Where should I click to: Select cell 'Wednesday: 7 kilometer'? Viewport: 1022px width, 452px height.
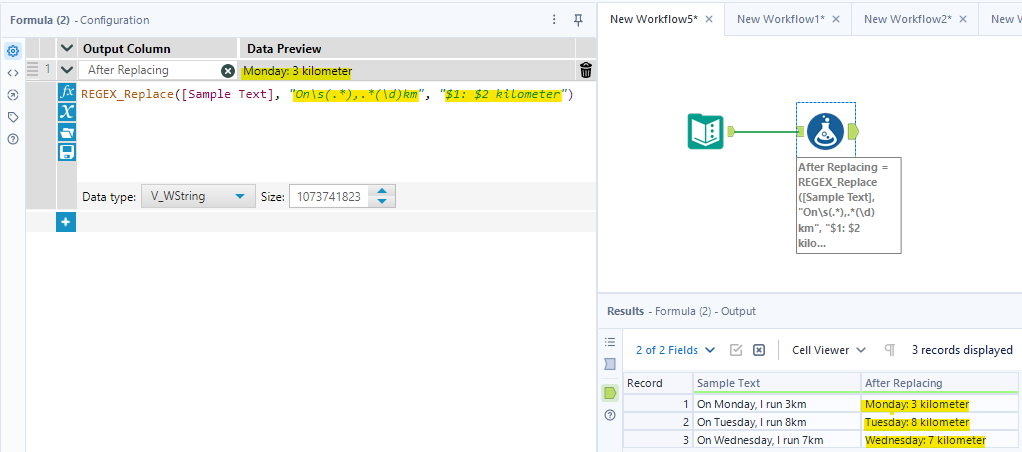(x=939, y=440)
